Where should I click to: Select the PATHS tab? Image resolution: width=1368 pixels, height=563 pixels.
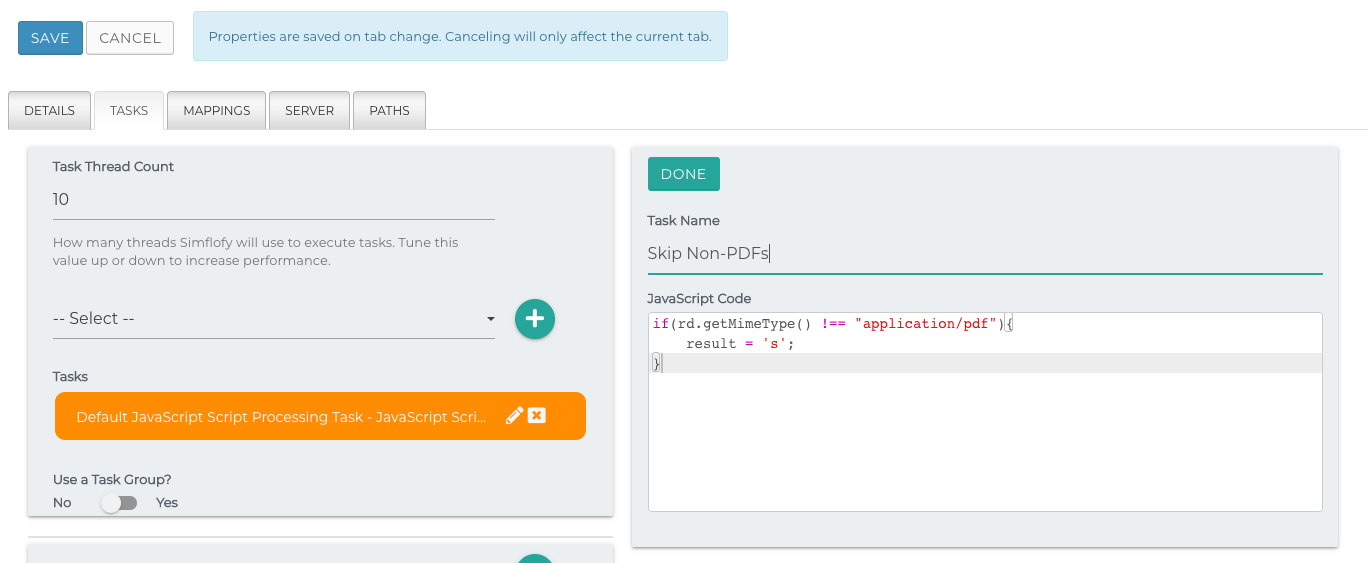click(389, 111)
